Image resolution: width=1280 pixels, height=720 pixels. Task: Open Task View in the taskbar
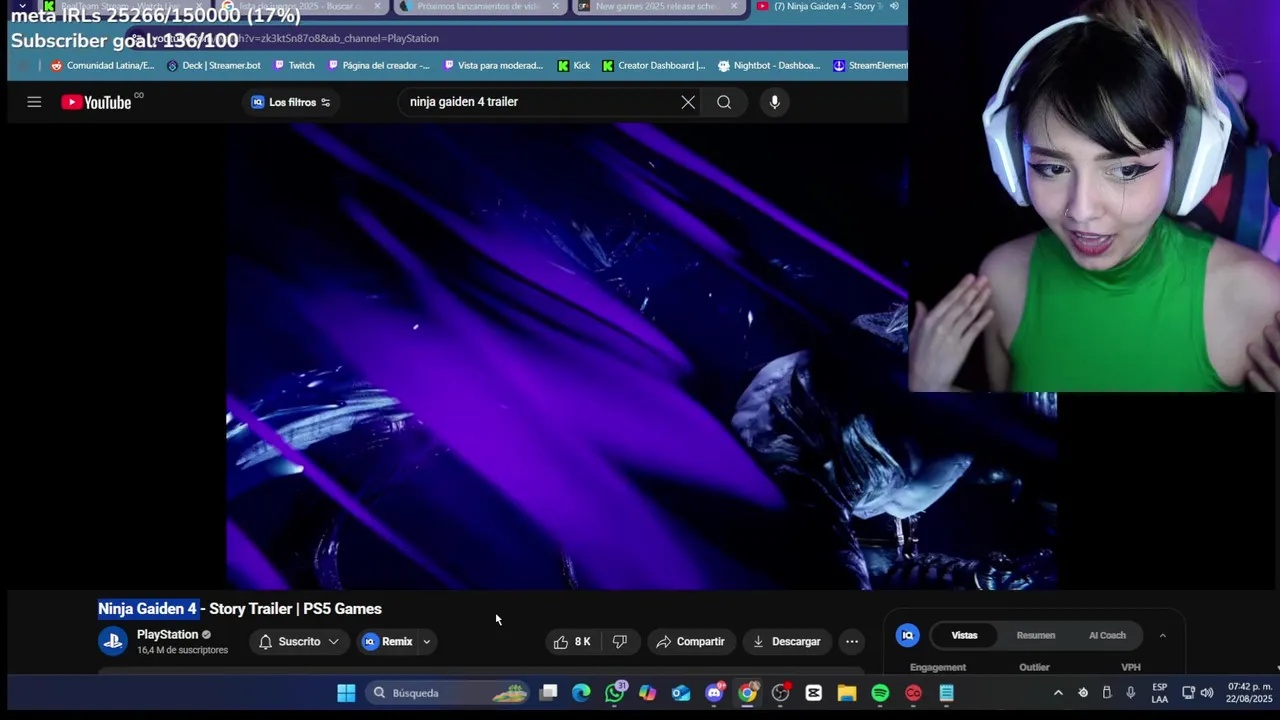pos(548,693)
